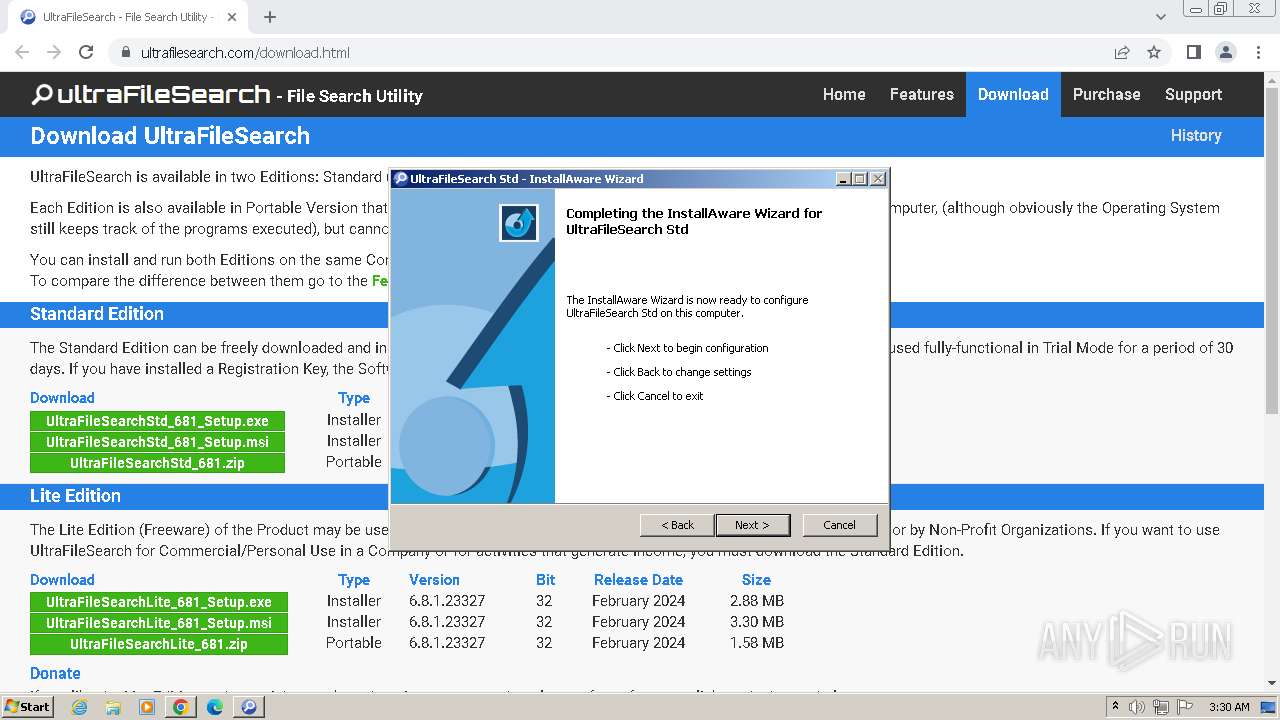Click the Donate heading
Viewport: 1280px width, 720px height.
55,674
